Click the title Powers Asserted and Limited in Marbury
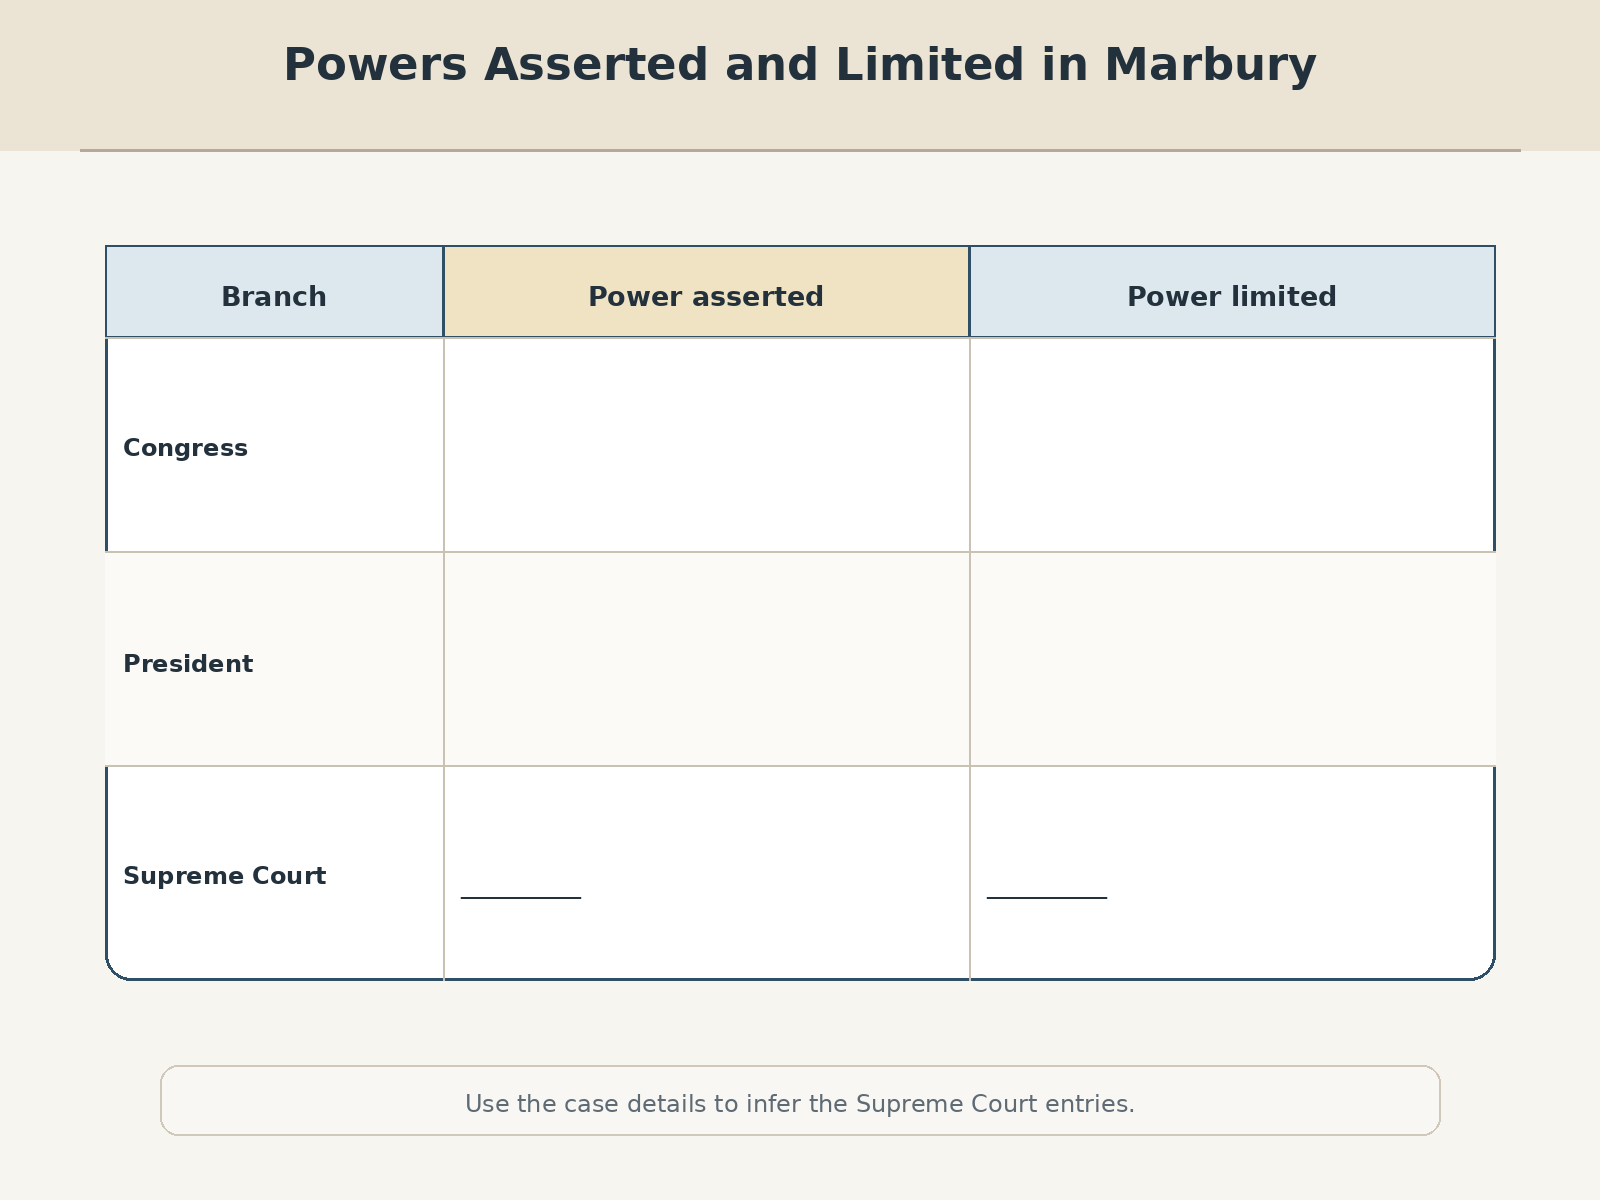Viewport: 1600px width, 1200px height. [x=800, y=65]
